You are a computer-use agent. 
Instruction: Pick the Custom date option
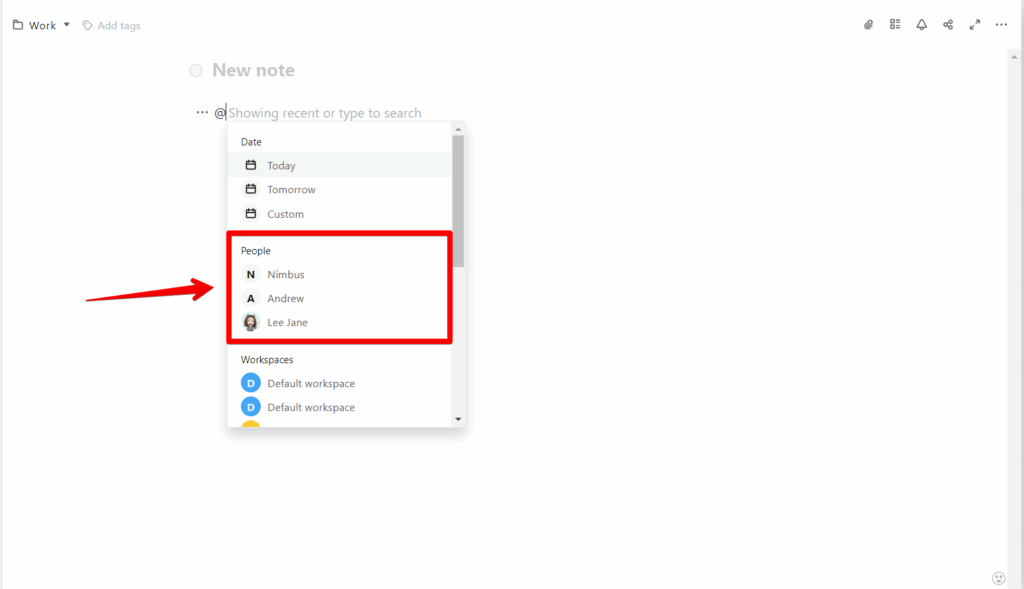click(284, 213)
